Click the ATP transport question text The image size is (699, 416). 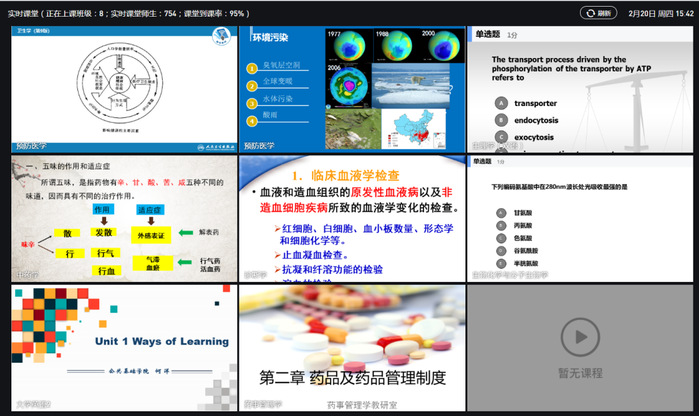(x=571, y=68)
